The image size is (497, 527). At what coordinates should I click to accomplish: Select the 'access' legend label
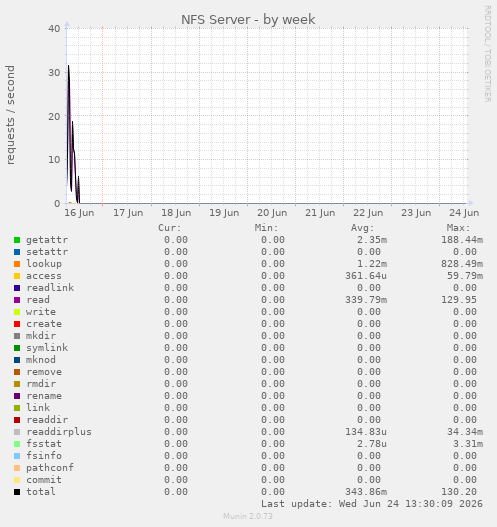pyautogui.click(x=44, y=276)
